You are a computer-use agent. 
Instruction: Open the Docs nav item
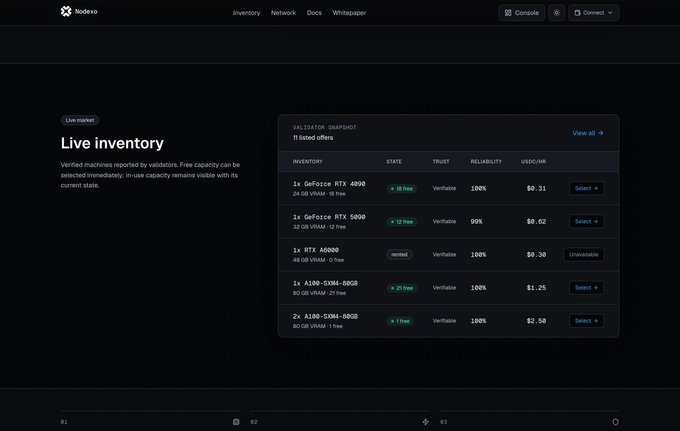314,13
